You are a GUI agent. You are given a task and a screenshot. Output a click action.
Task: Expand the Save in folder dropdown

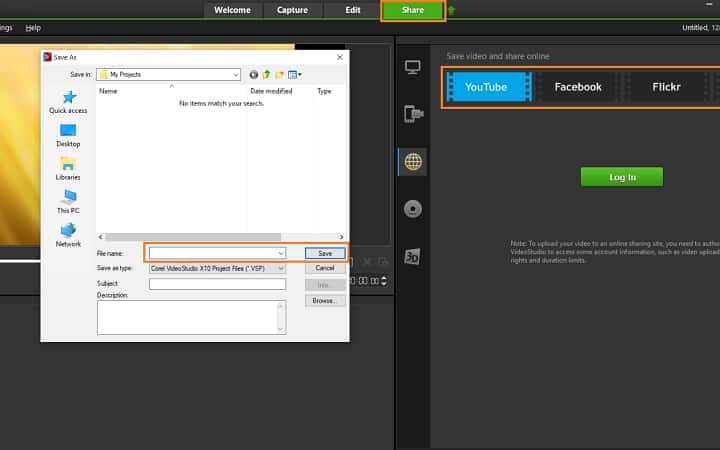pos(235,74)
